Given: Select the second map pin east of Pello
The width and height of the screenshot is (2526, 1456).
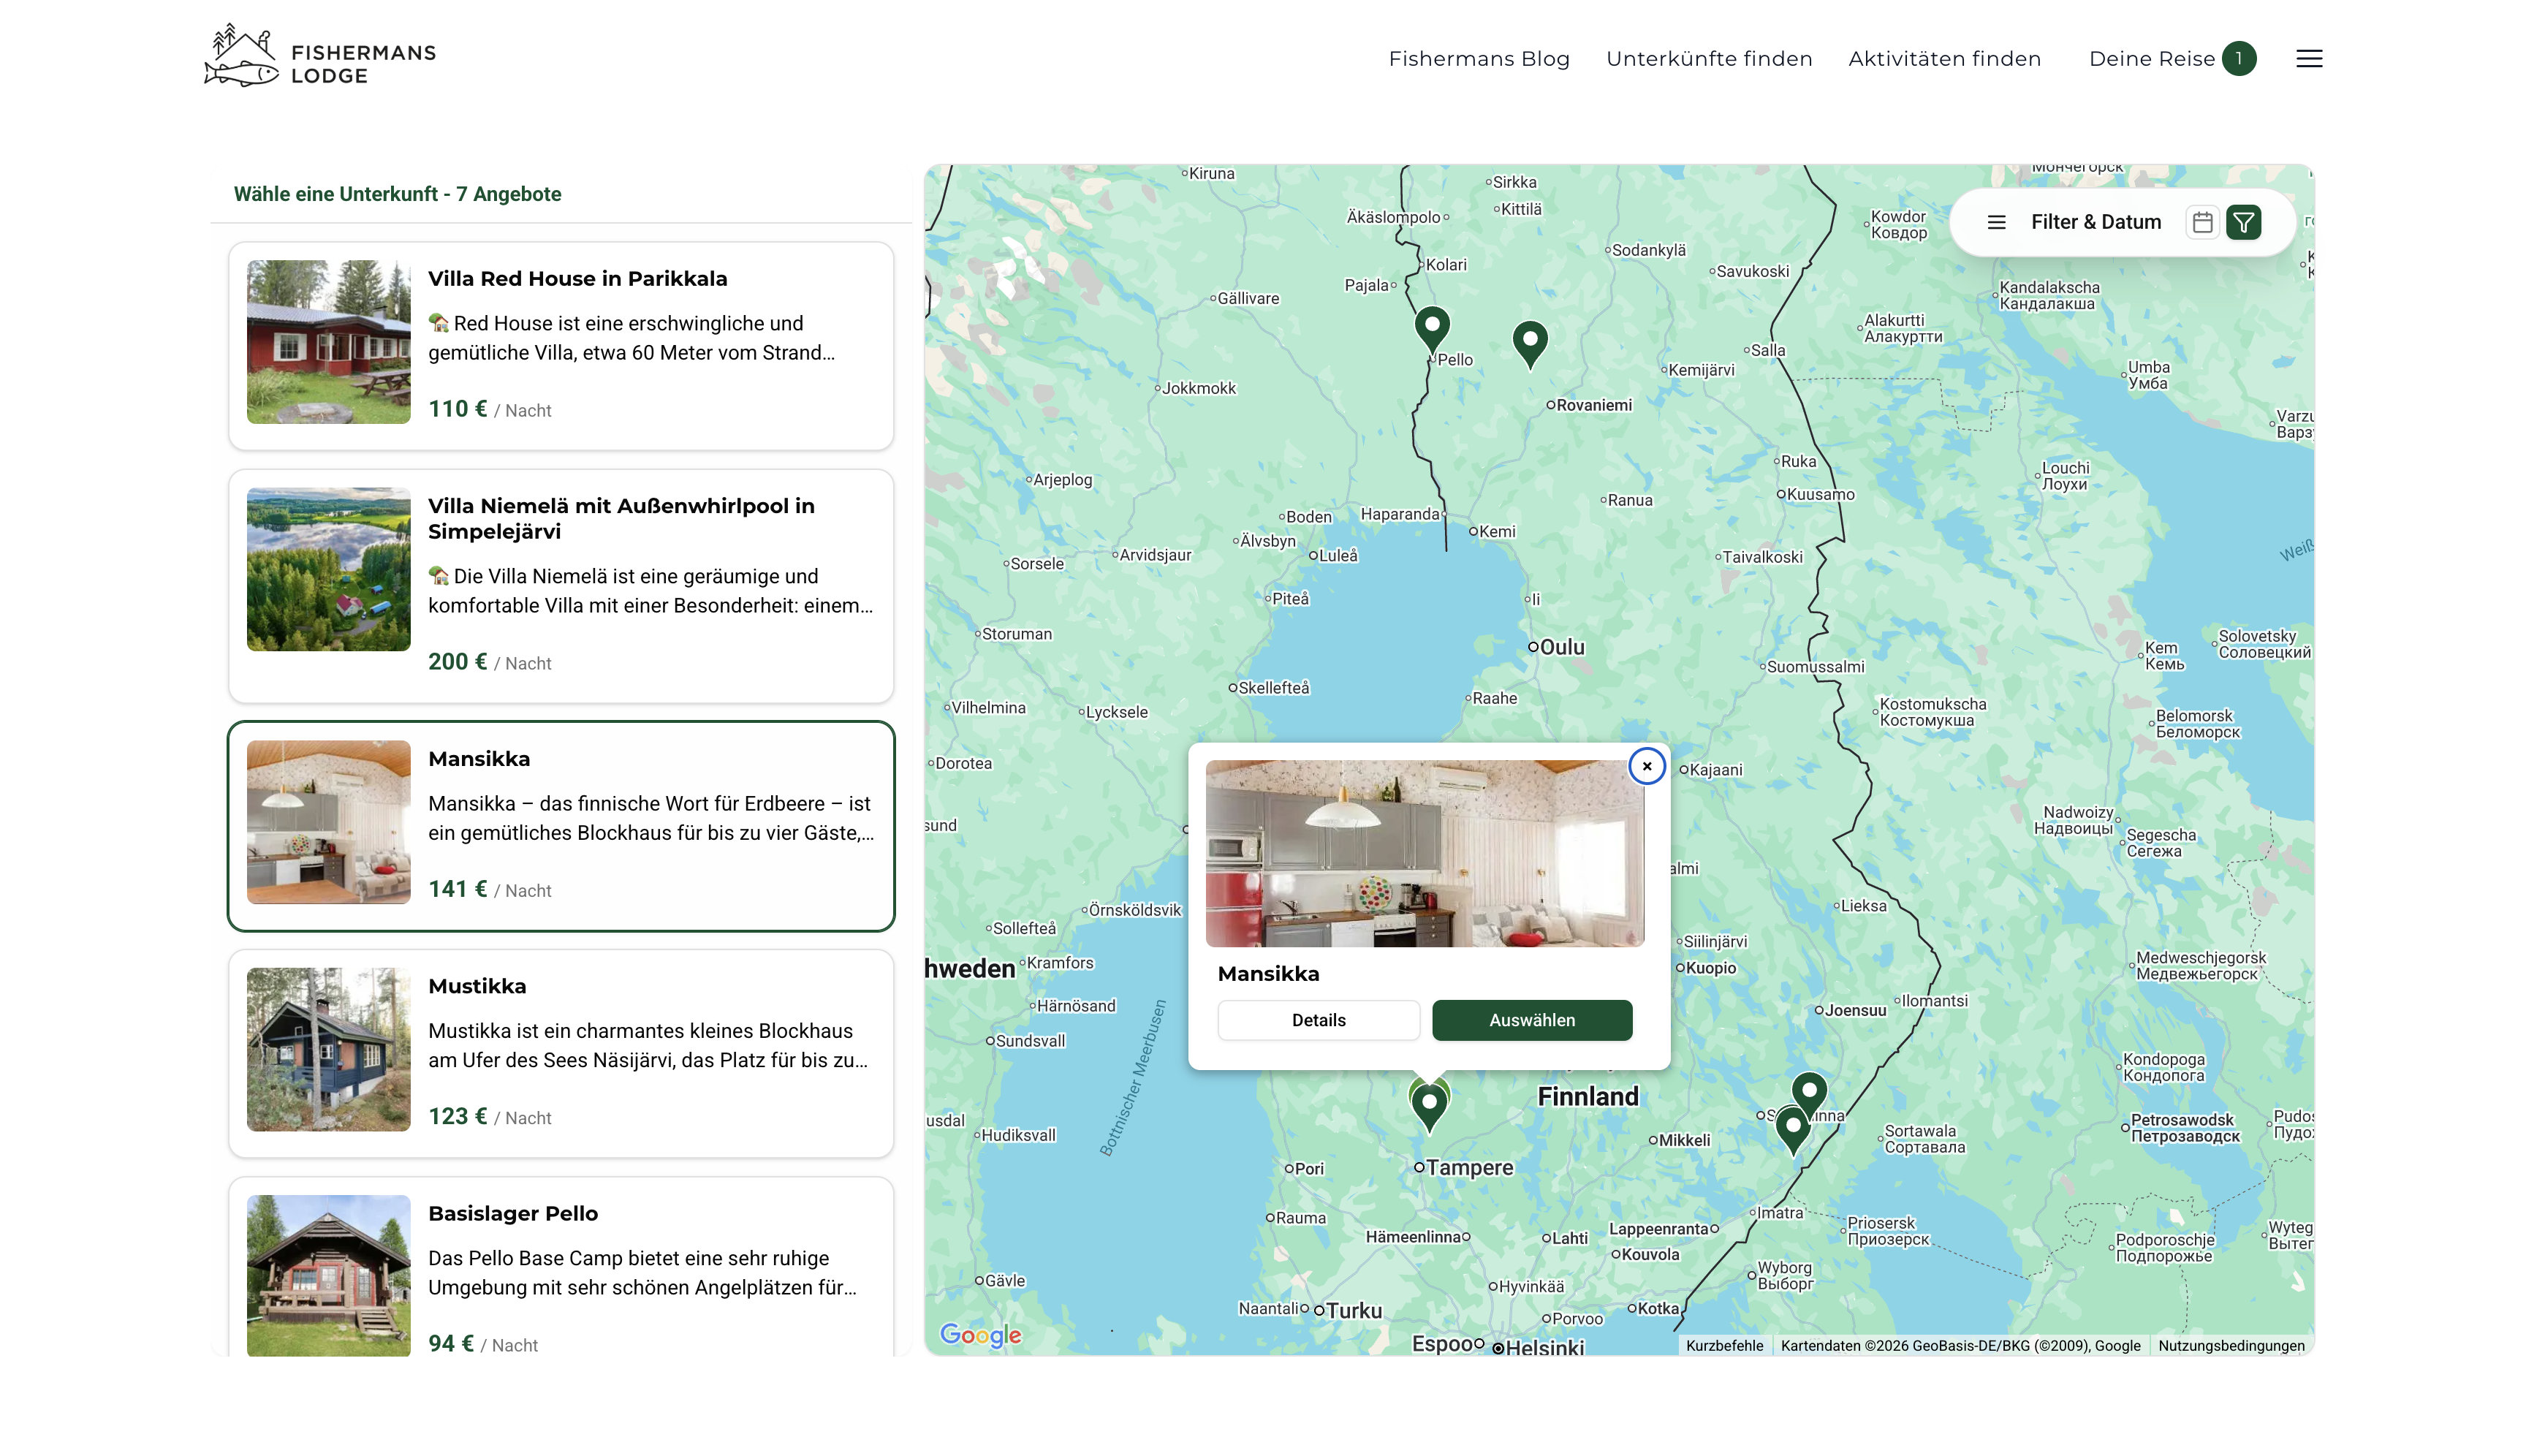Looking at the screenshot, I should (1530, 341).
